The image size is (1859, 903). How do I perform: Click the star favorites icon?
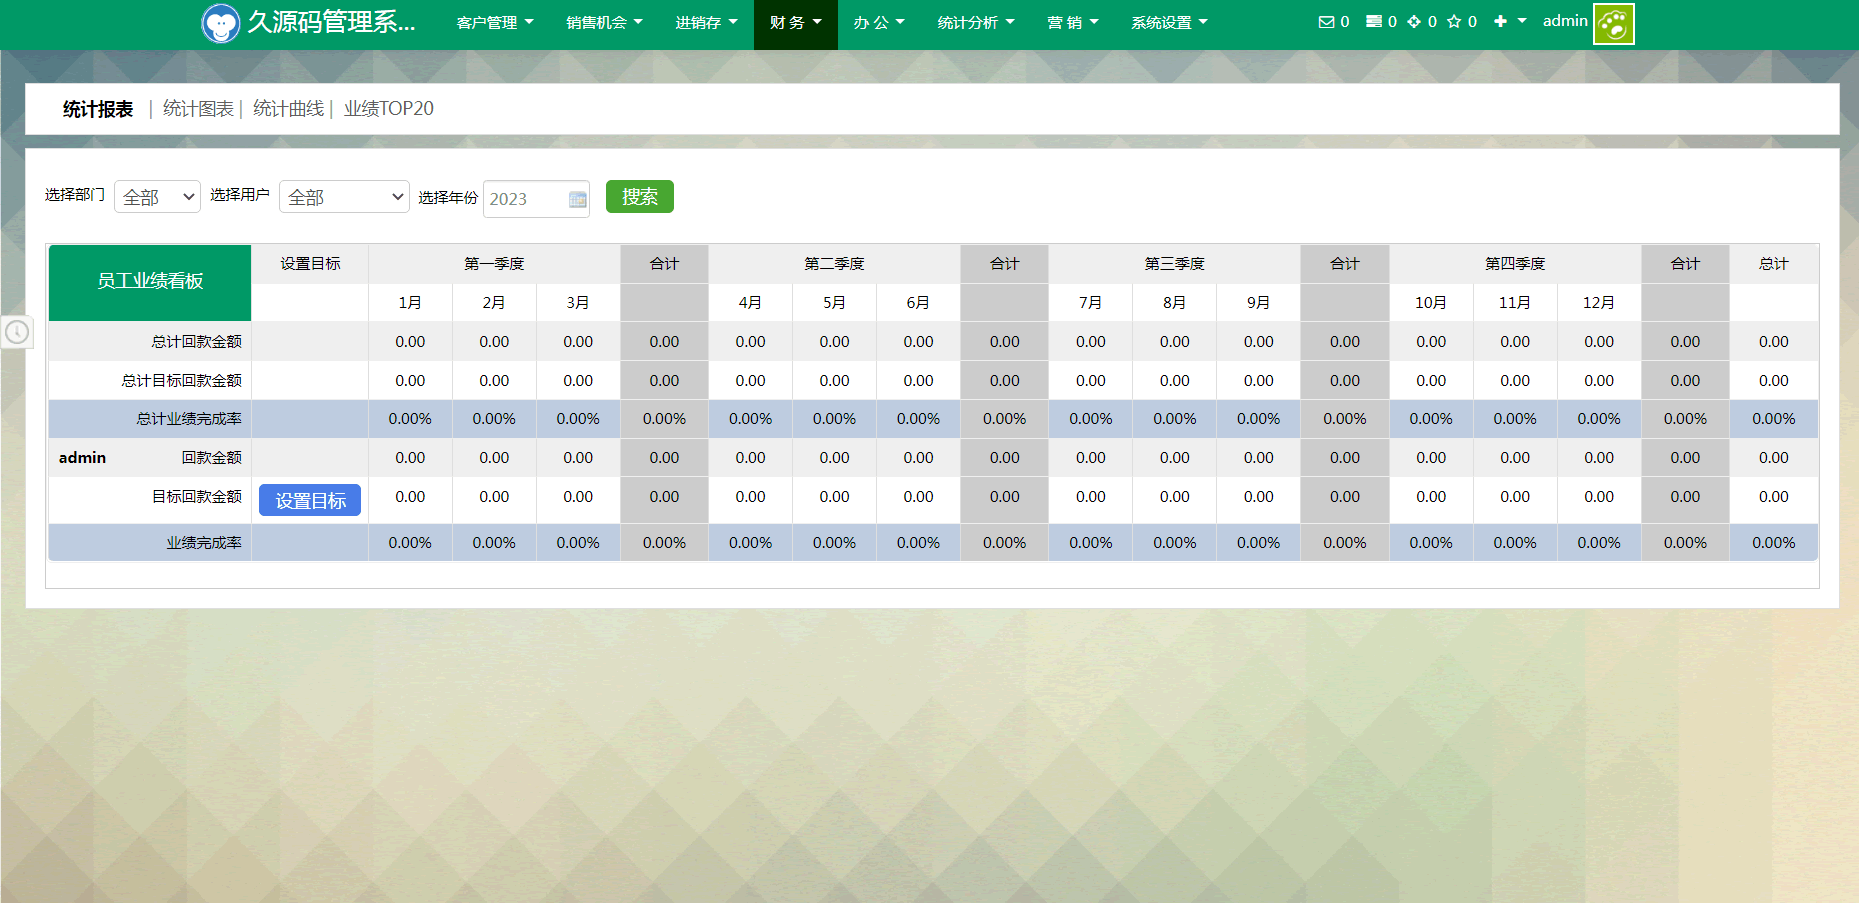(x=1454, y=22)
